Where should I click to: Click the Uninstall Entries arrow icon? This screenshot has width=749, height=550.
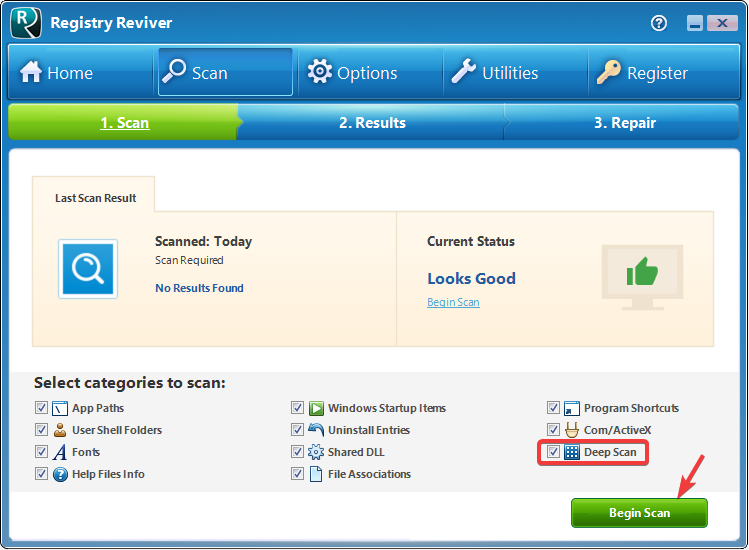point(316,430)
